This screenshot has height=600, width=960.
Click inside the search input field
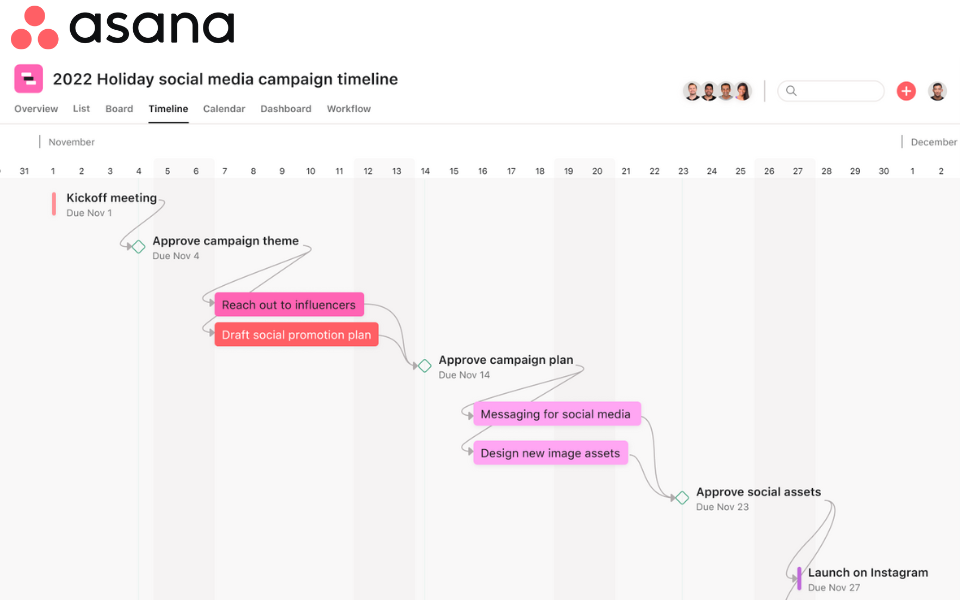click(x=840, y=91)
